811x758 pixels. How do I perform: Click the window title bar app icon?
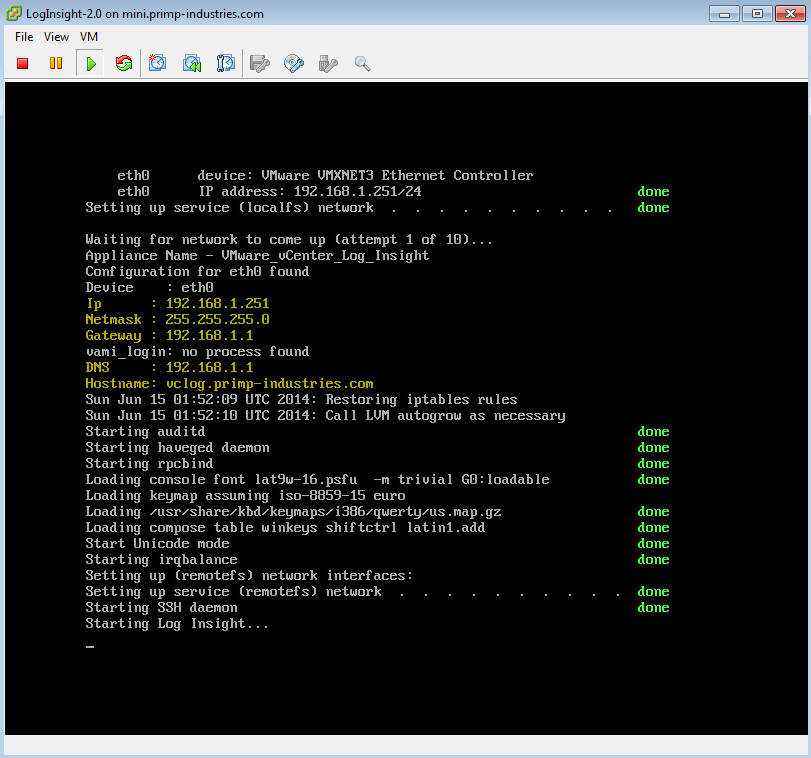[x=14, y=13]
